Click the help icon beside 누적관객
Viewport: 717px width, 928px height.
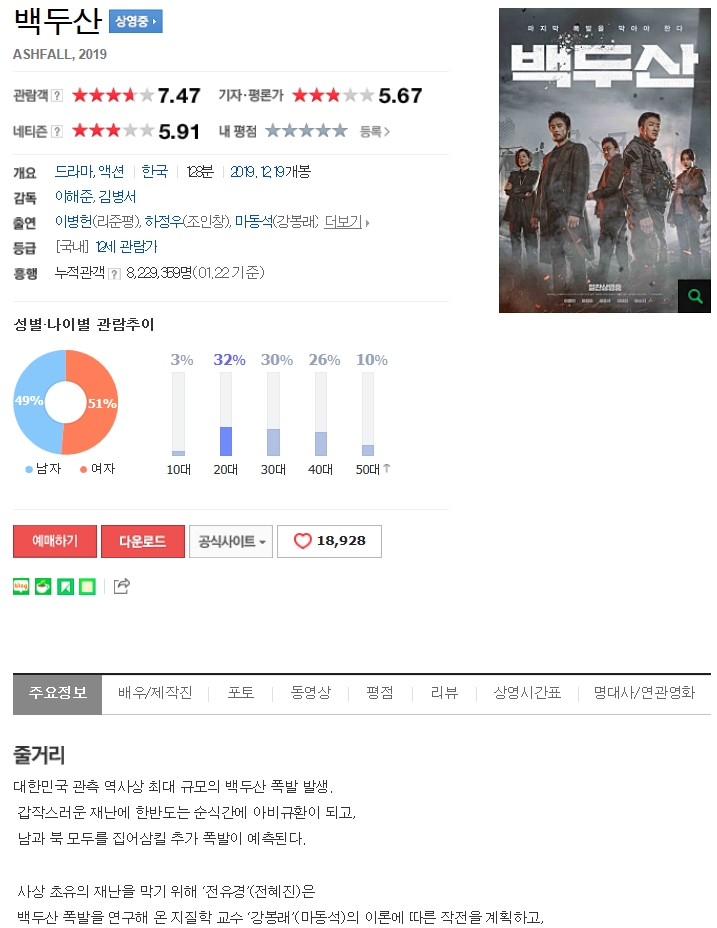click(x=115, y=273)
